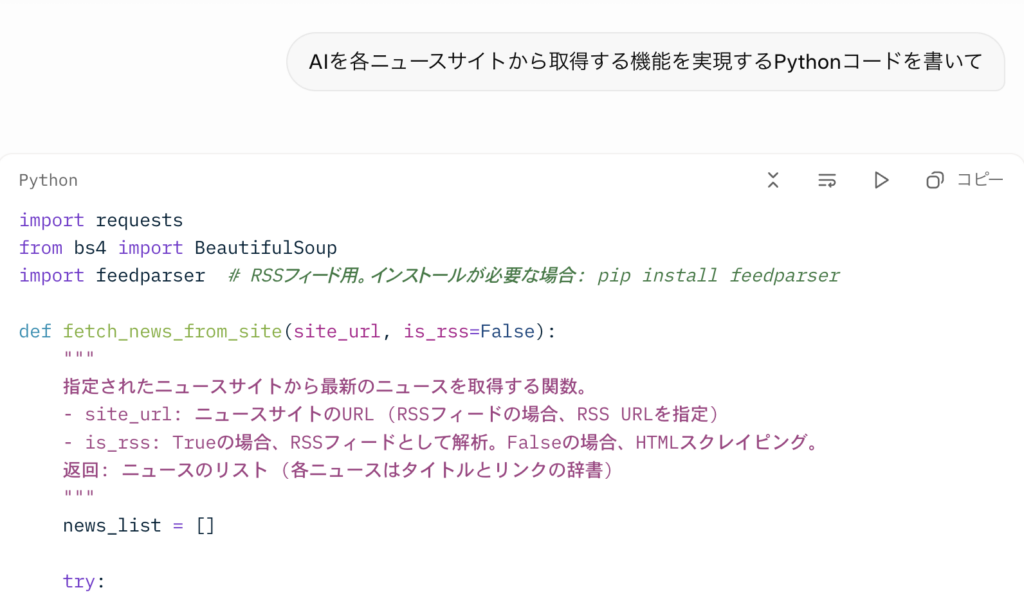1024x599 pixels.
Task: Click the is_rss=False default argument
Action: (x=469, y=331)
